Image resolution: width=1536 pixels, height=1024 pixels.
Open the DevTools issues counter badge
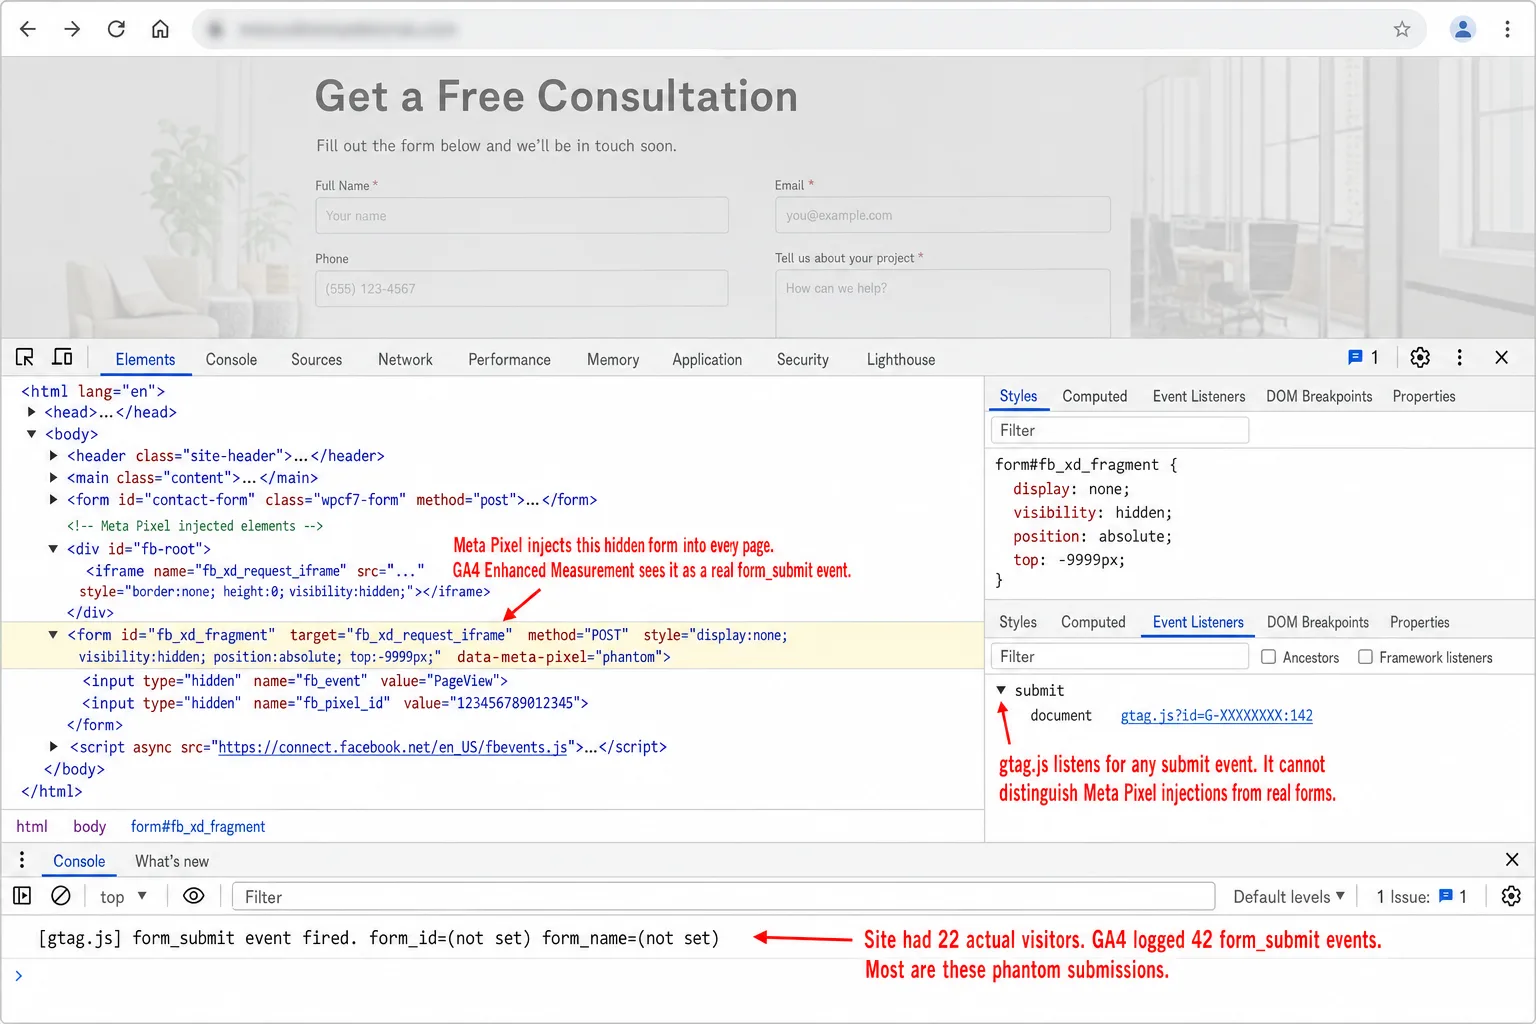[x=1363, y=357]
